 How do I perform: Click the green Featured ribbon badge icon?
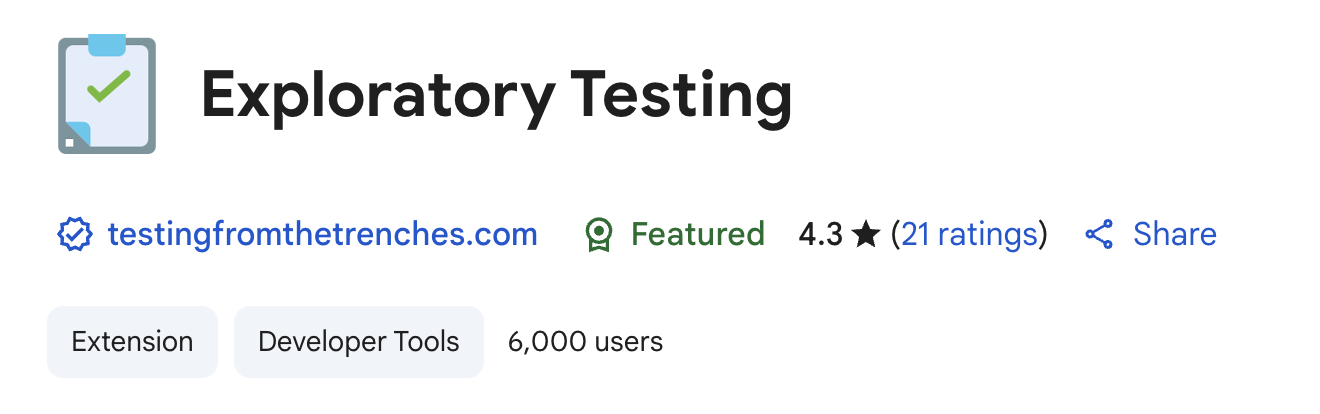(x=598, y=235)
